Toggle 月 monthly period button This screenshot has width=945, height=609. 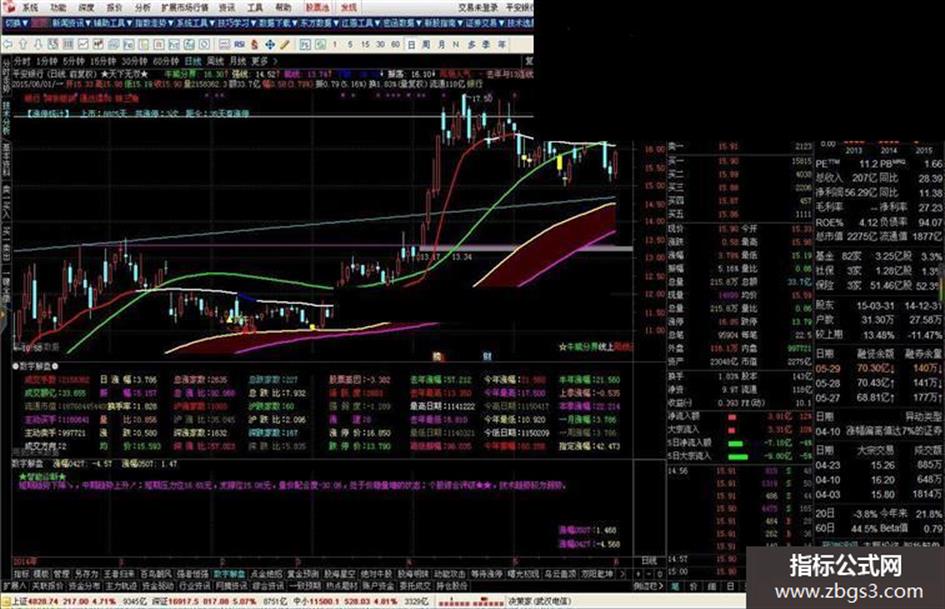coord(441,44)
